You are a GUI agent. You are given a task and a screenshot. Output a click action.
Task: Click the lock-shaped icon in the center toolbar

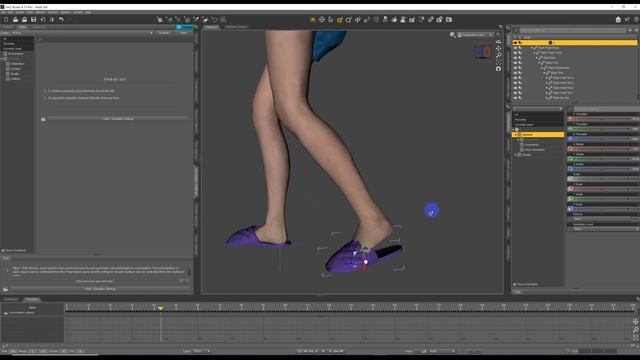point(440,20)
